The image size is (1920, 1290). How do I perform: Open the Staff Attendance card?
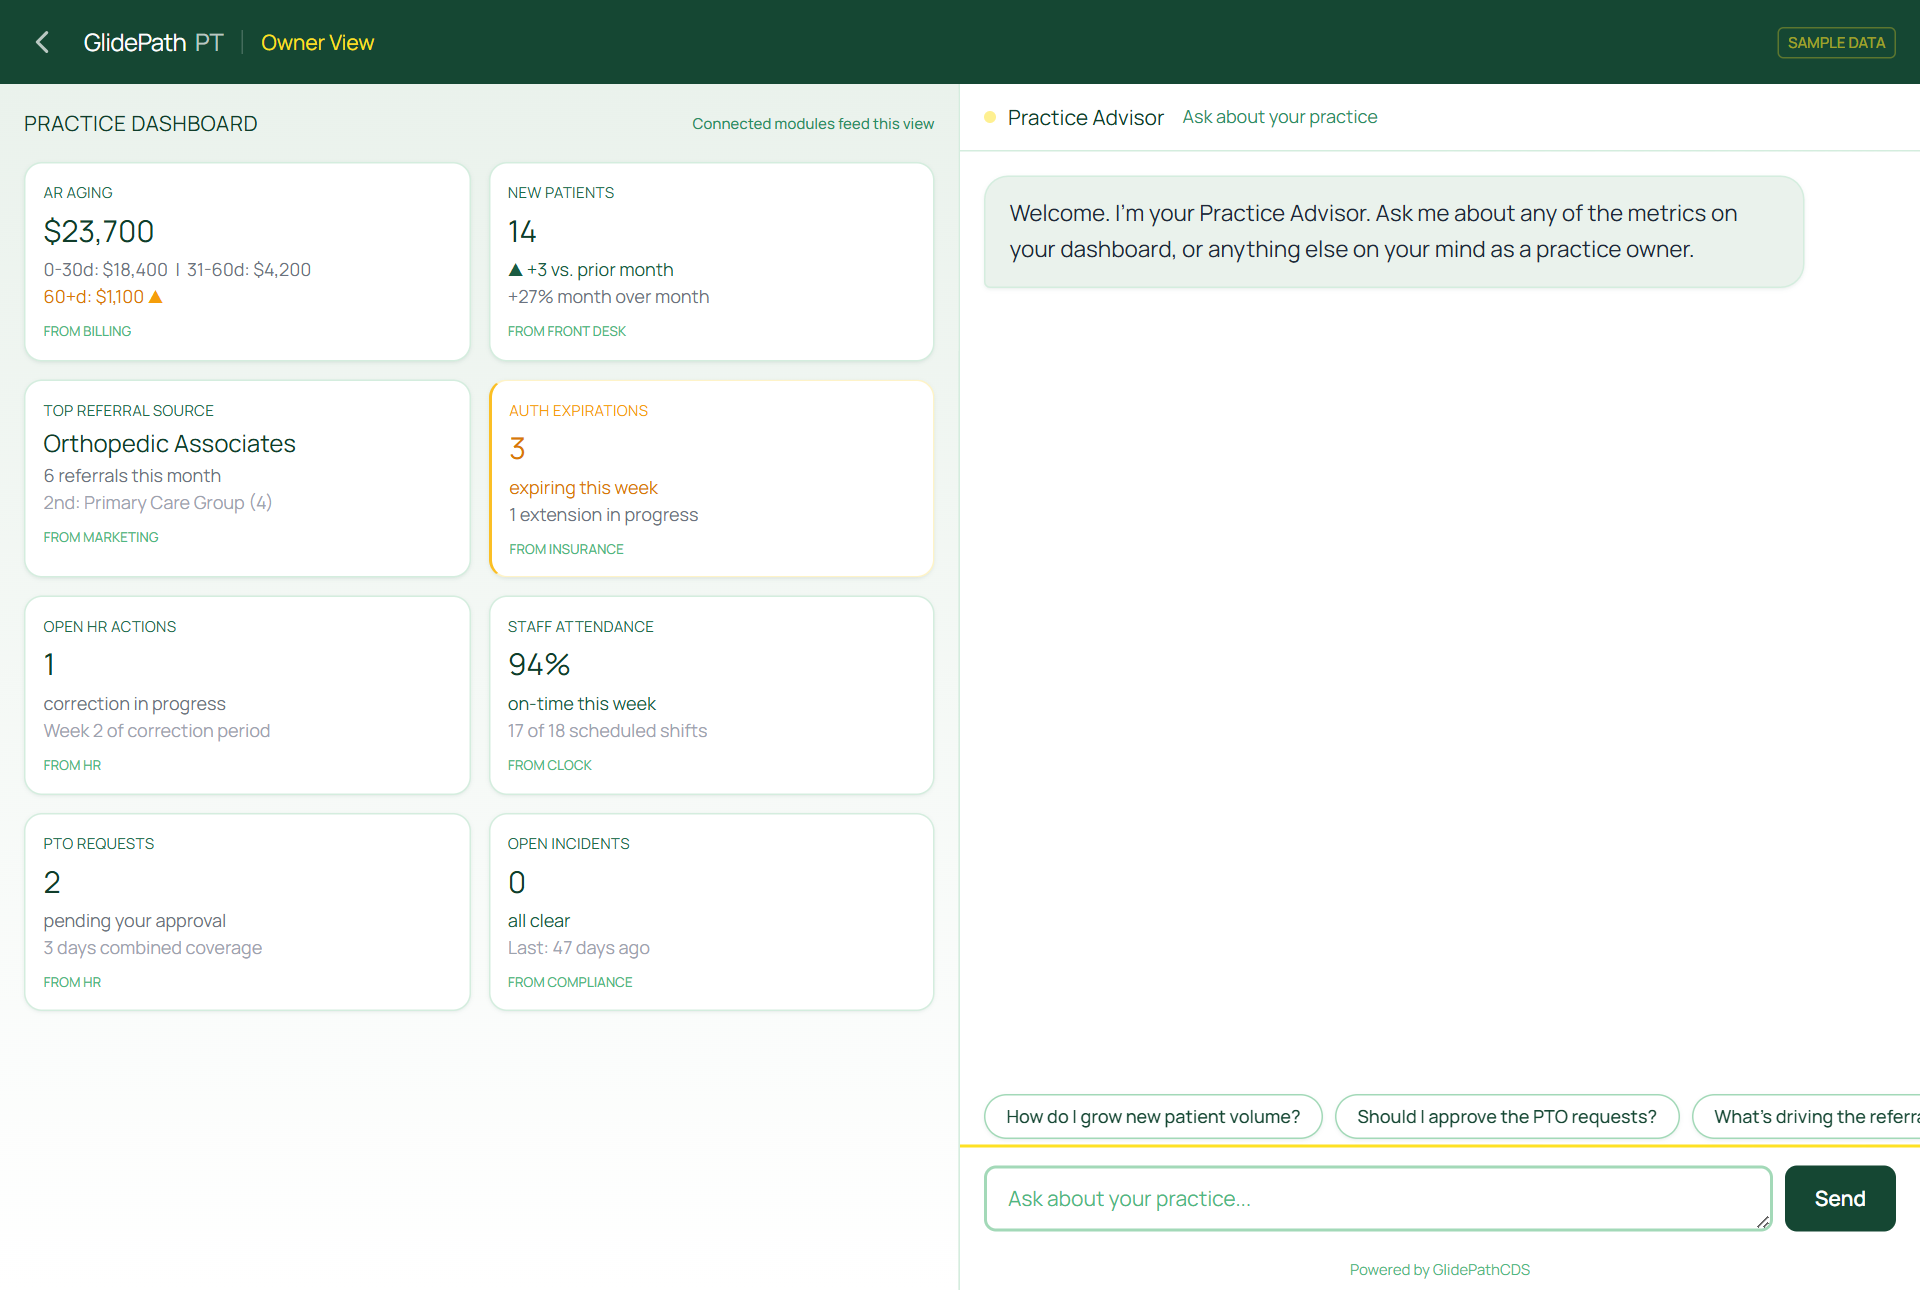pyautogui.click(x=711, y=695)
